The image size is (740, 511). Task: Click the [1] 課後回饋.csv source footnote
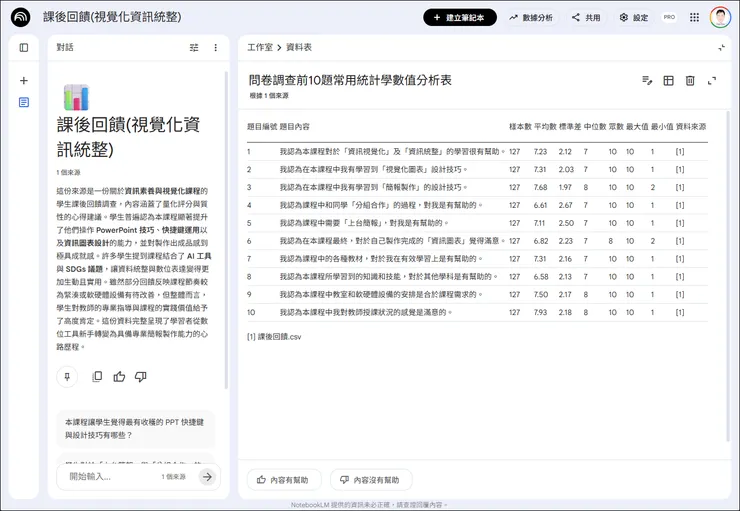[x=274, y=337]
